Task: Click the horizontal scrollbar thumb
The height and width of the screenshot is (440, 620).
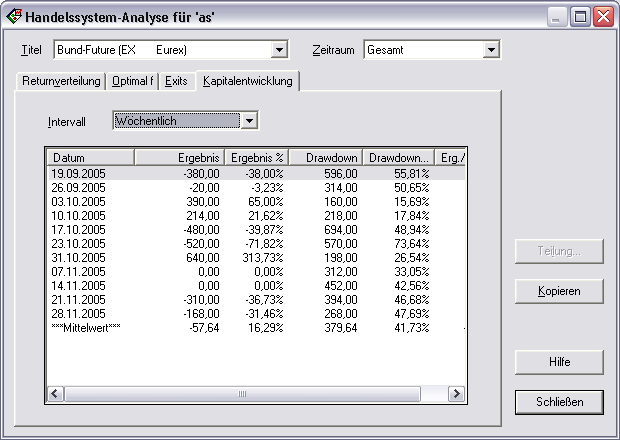Action: pyautogui.click(x=242, y=394)
